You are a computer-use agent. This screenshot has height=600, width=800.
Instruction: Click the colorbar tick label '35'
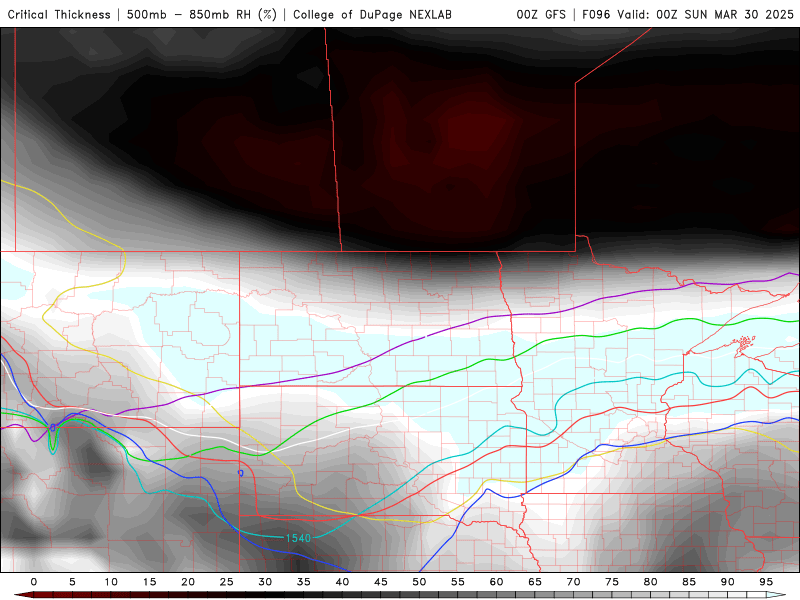(304, 582)
